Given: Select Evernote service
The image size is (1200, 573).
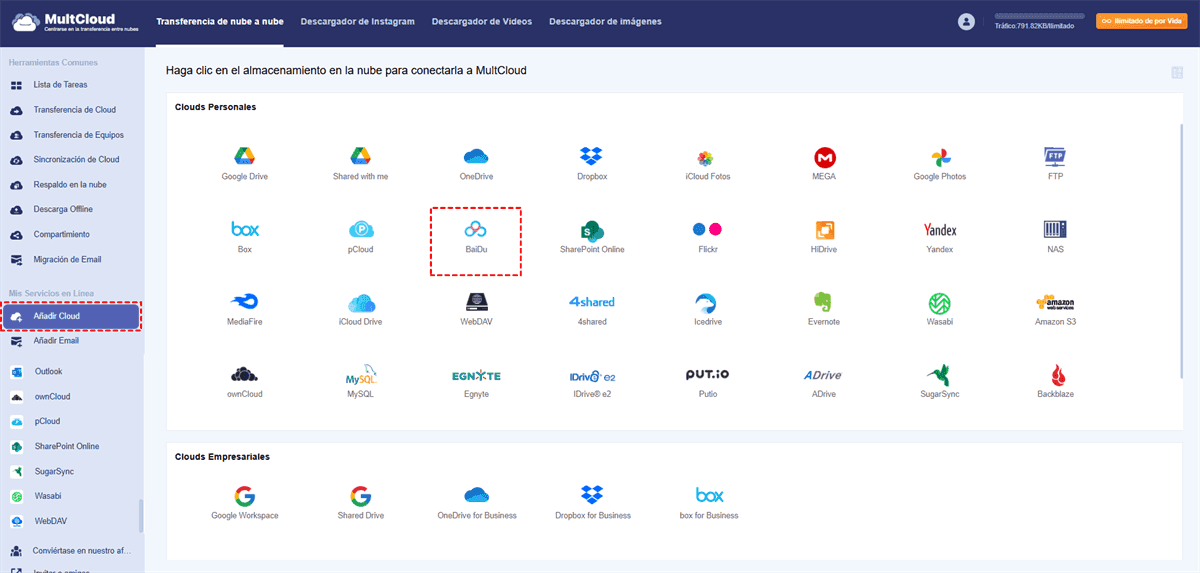Looking at the screenshot, I should 824,310.
